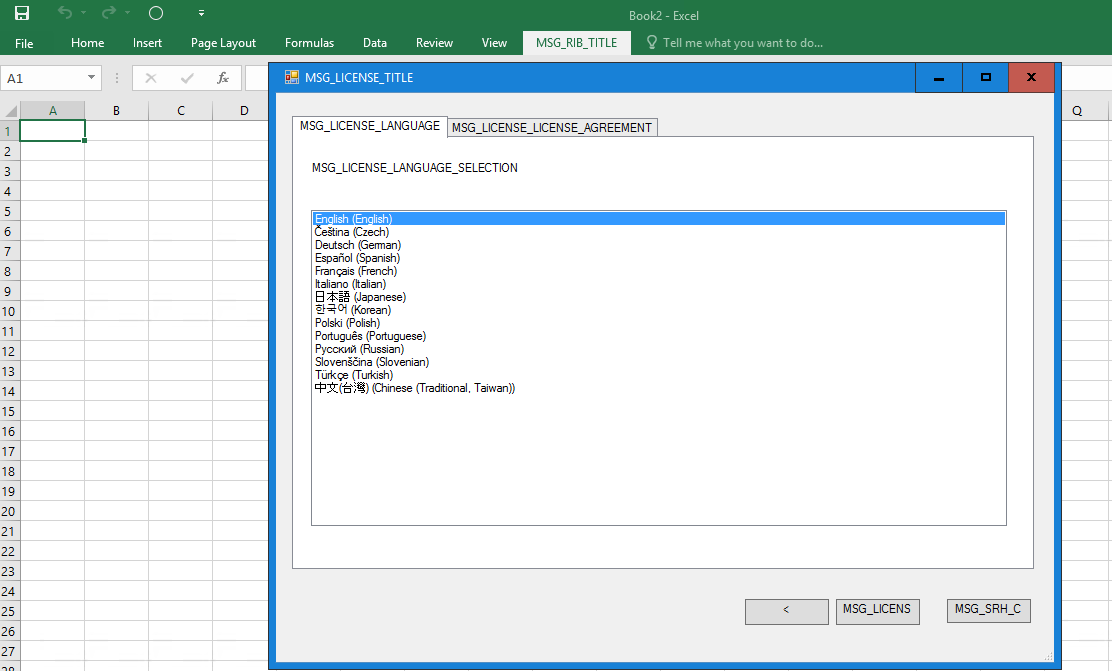Click the MSG_LICENSE_TITLE dialog app icon
Viewport: 1112px width, 671px height.
click(x=291, y=77)
